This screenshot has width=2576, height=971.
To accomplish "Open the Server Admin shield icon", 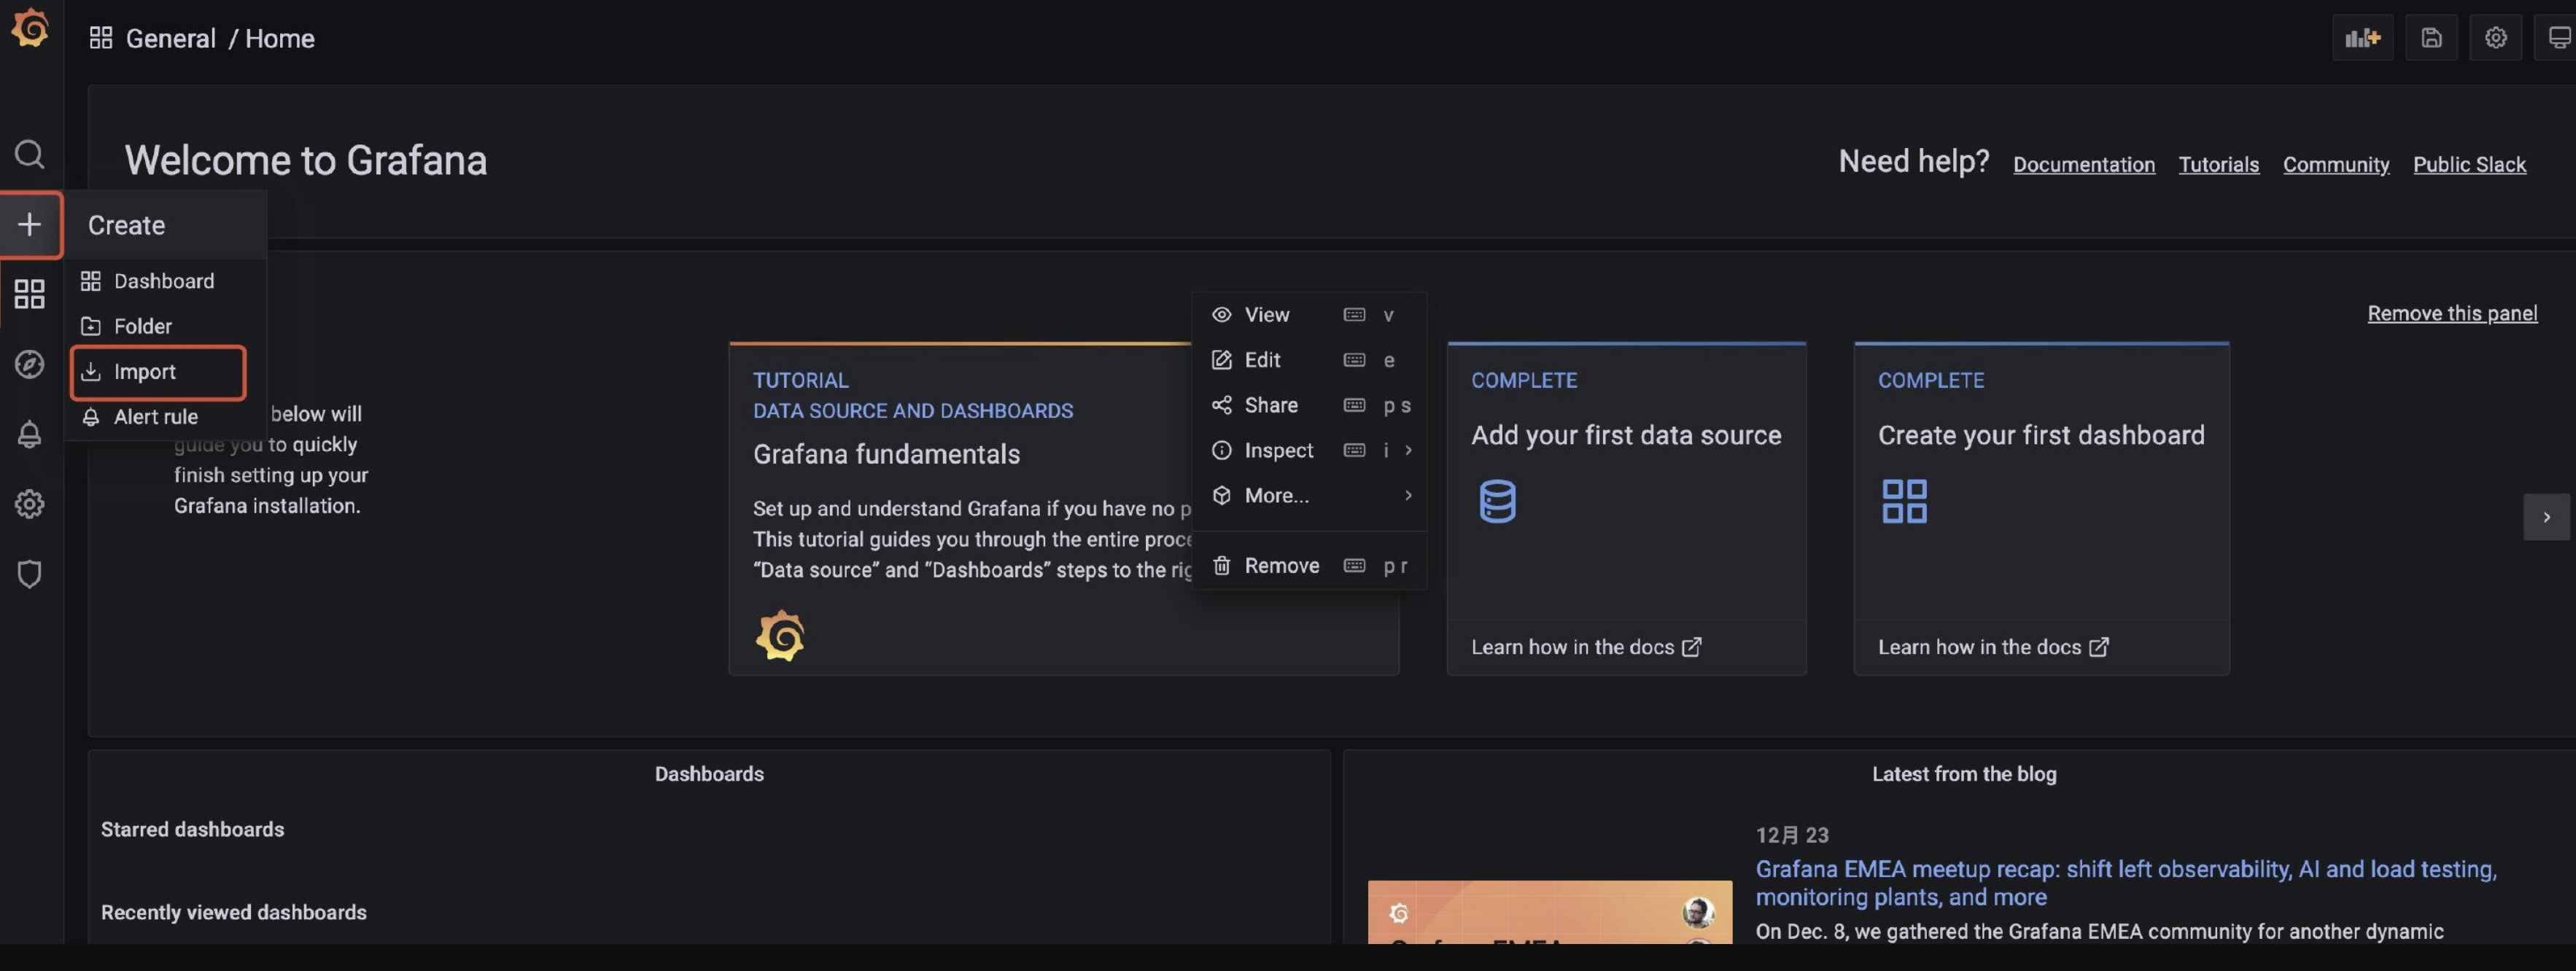I will 30,574.
